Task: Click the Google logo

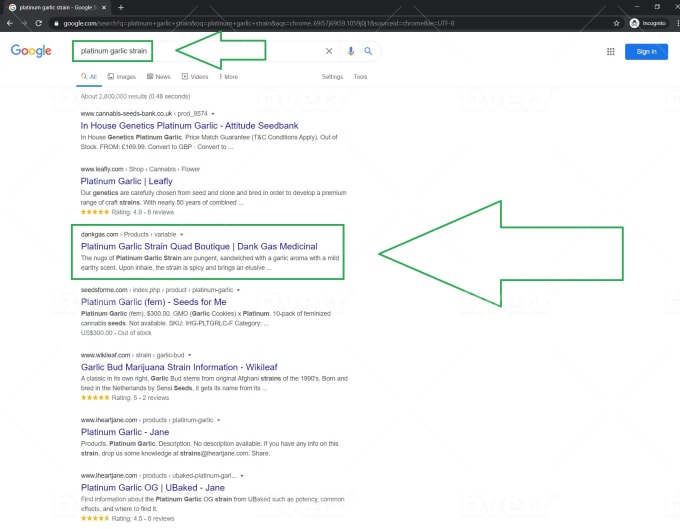Action: (x=31, y=51)
